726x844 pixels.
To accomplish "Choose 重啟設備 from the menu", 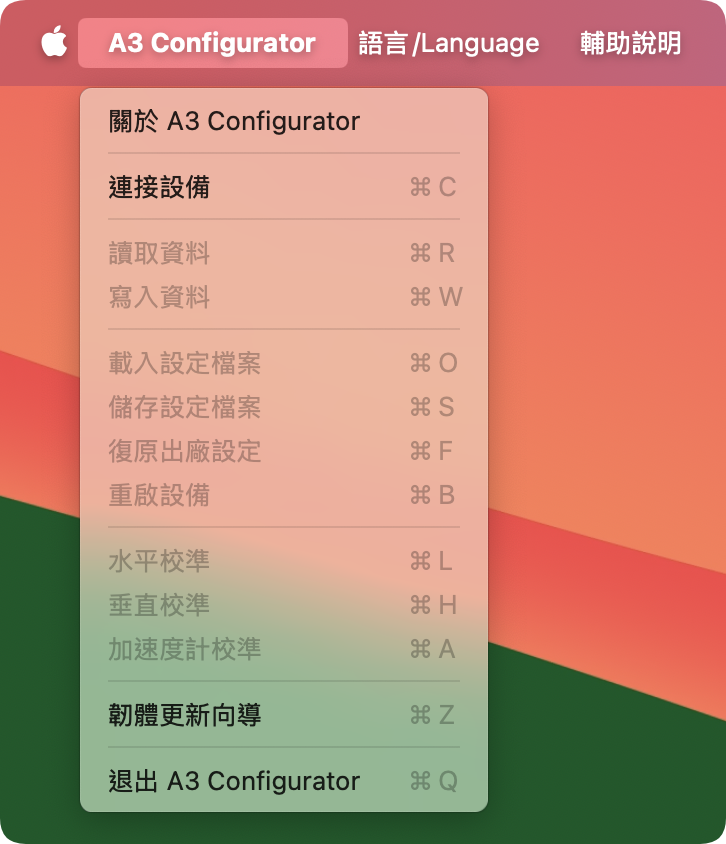I will (160, 495).
